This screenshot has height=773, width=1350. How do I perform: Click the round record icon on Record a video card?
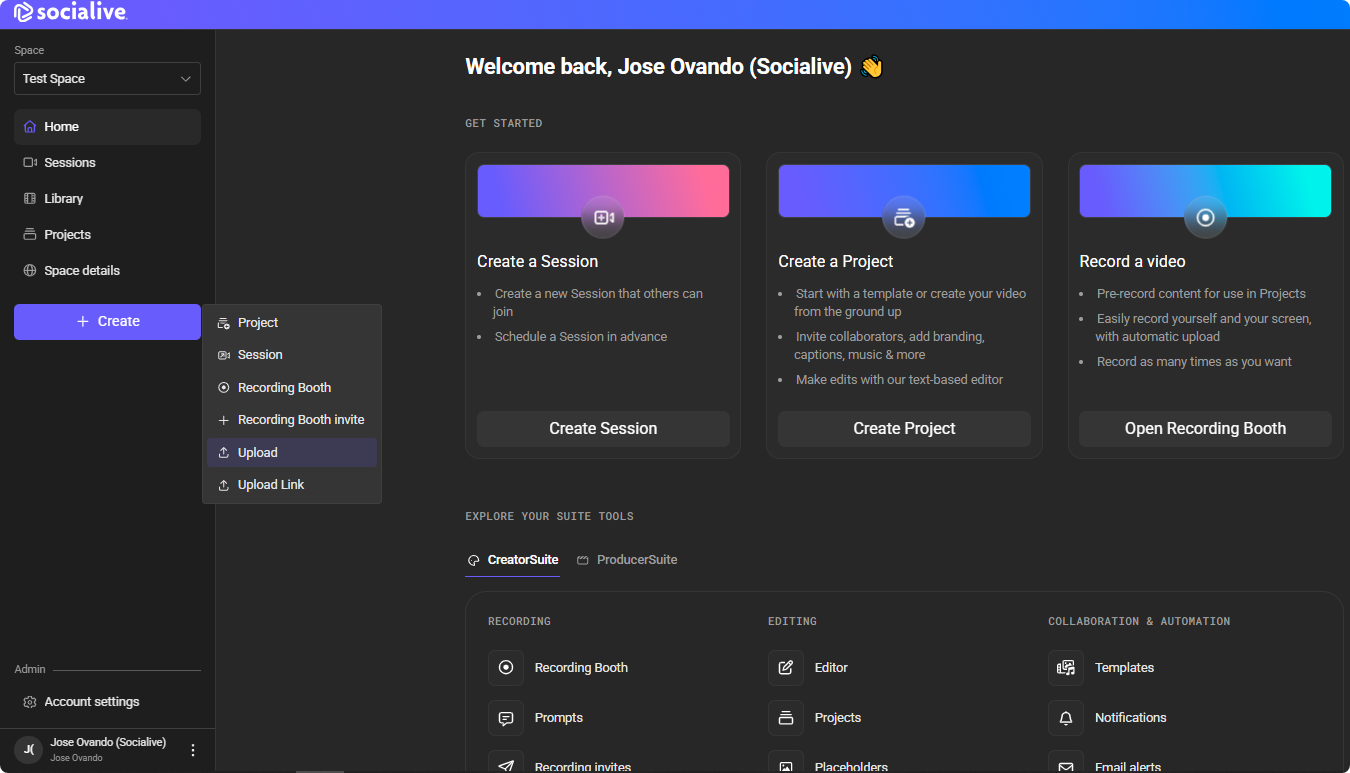tap(1205, 217)
